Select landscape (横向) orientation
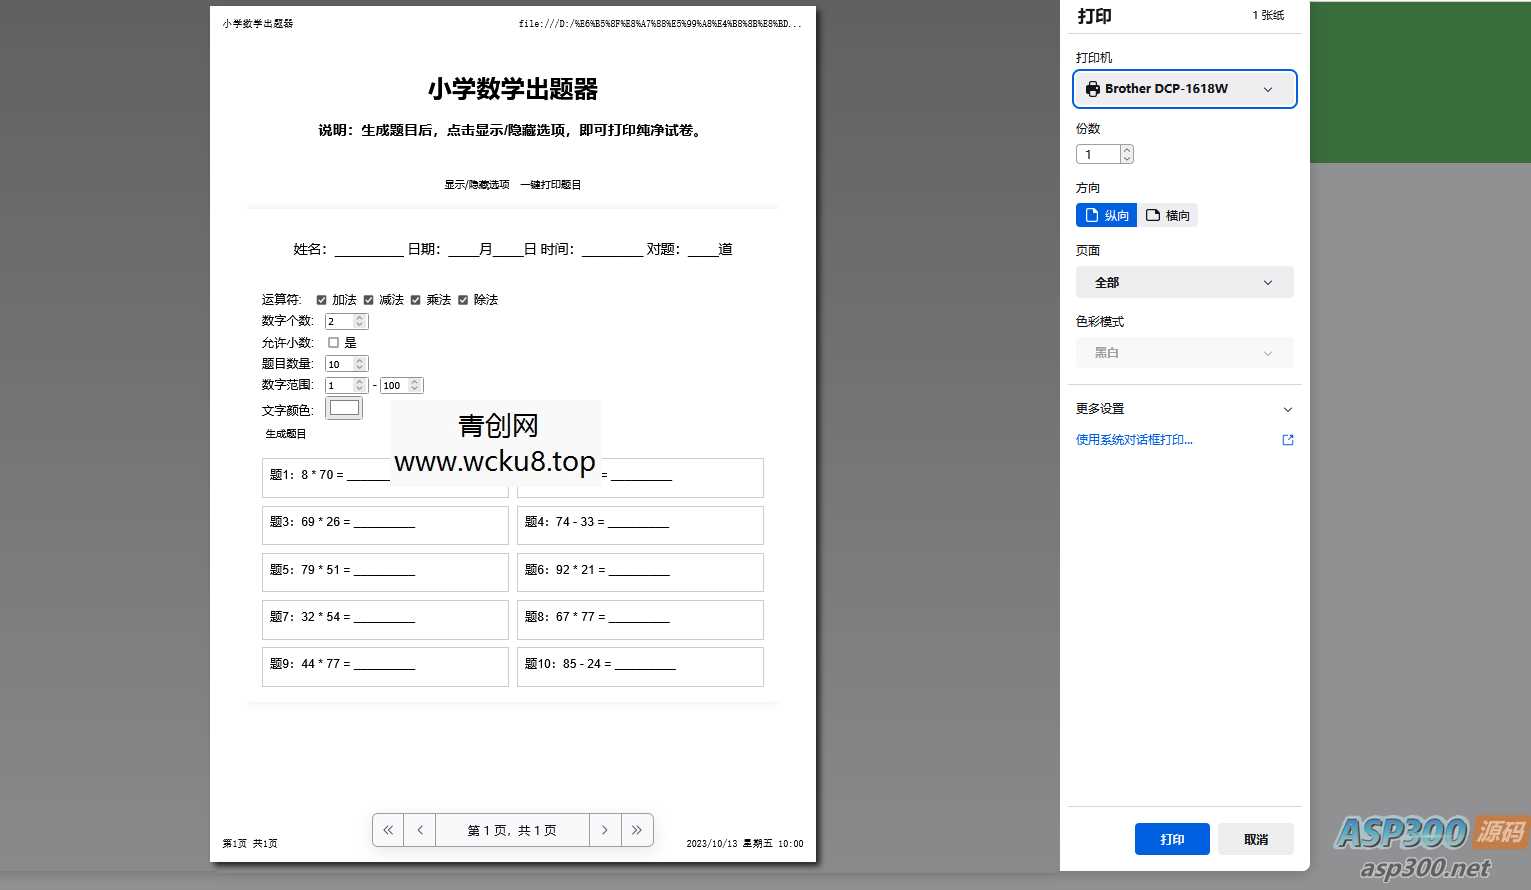Image resolution: width=1531 pixels, height=890 pixels. (1168, 214)
